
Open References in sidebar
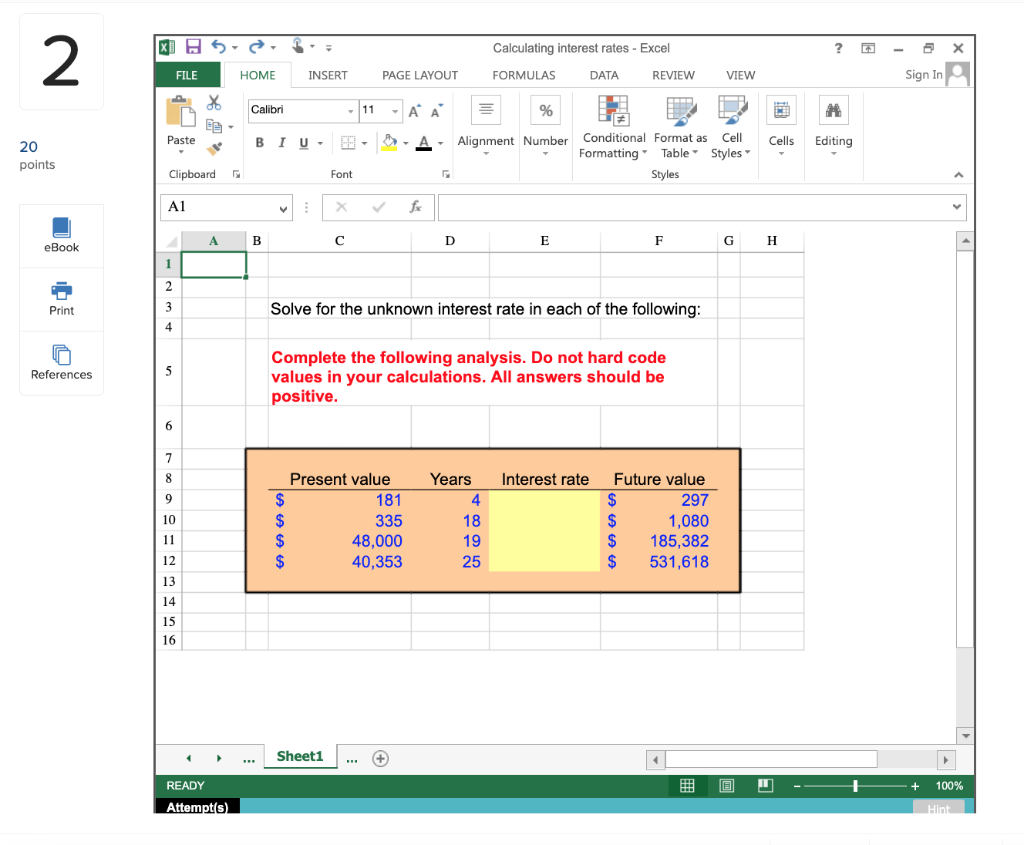pos(61,362)
